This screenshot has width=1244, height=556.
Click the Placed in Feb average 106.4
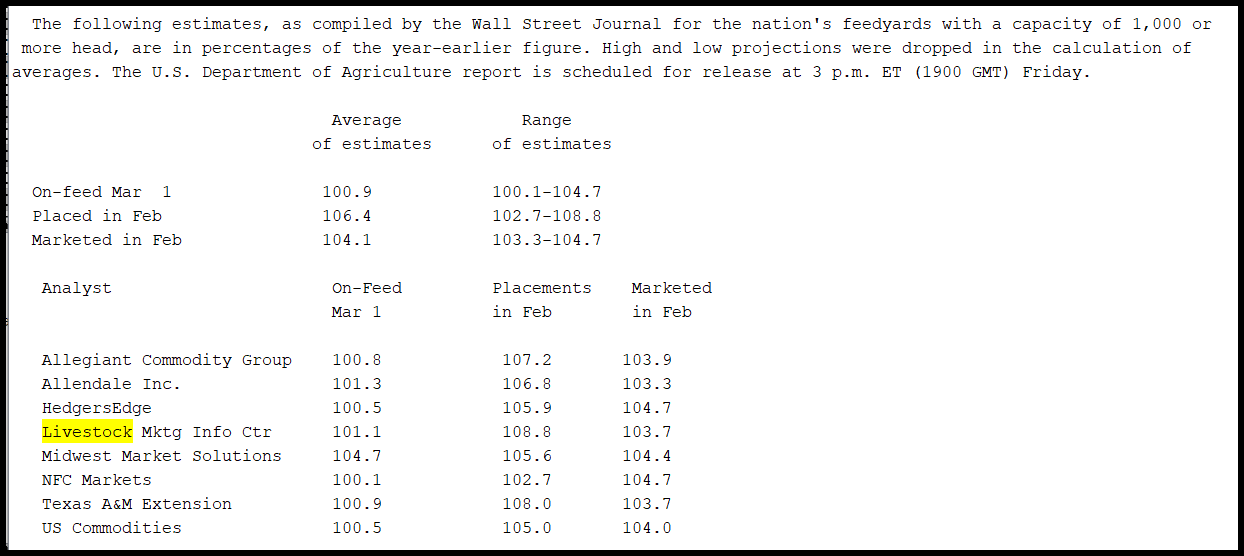[347, 216]
